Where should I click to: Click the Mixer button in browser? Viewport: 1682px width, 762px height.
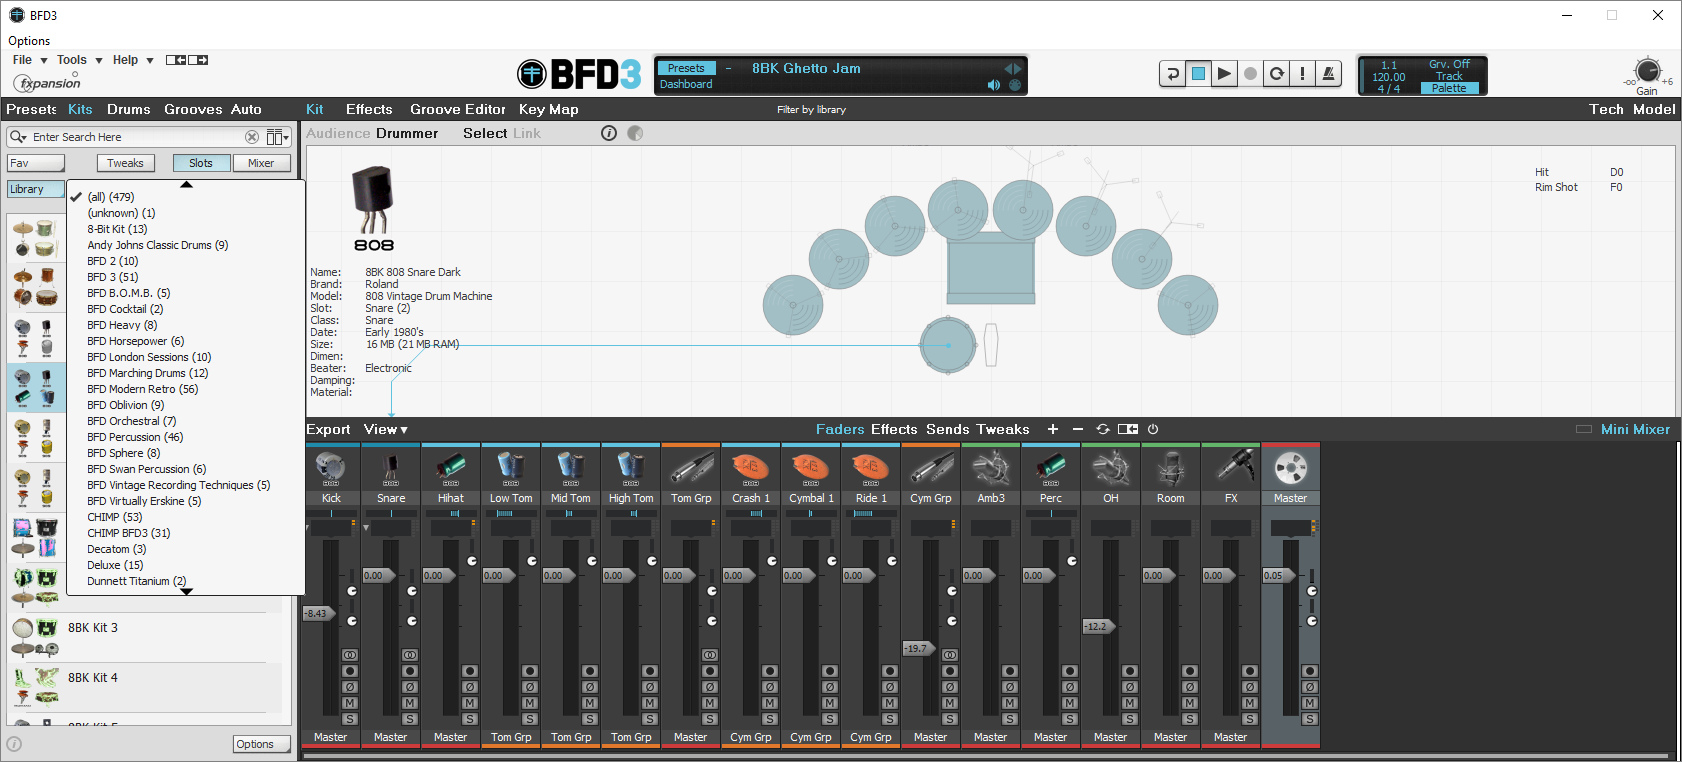261,163
